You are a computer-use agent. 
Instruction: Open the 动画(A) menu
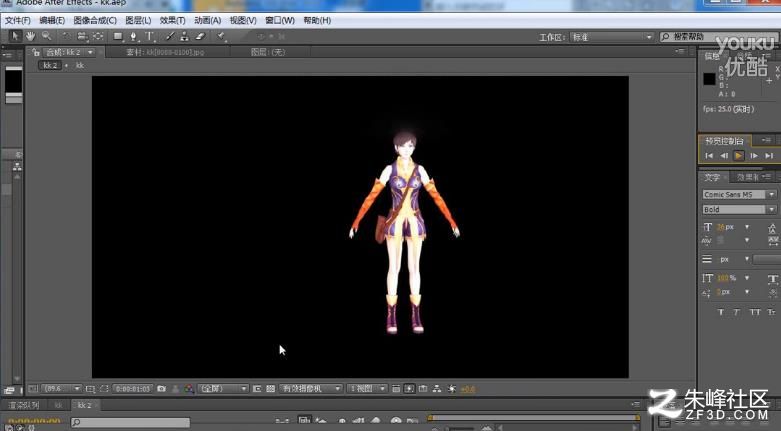click(207, 20)
